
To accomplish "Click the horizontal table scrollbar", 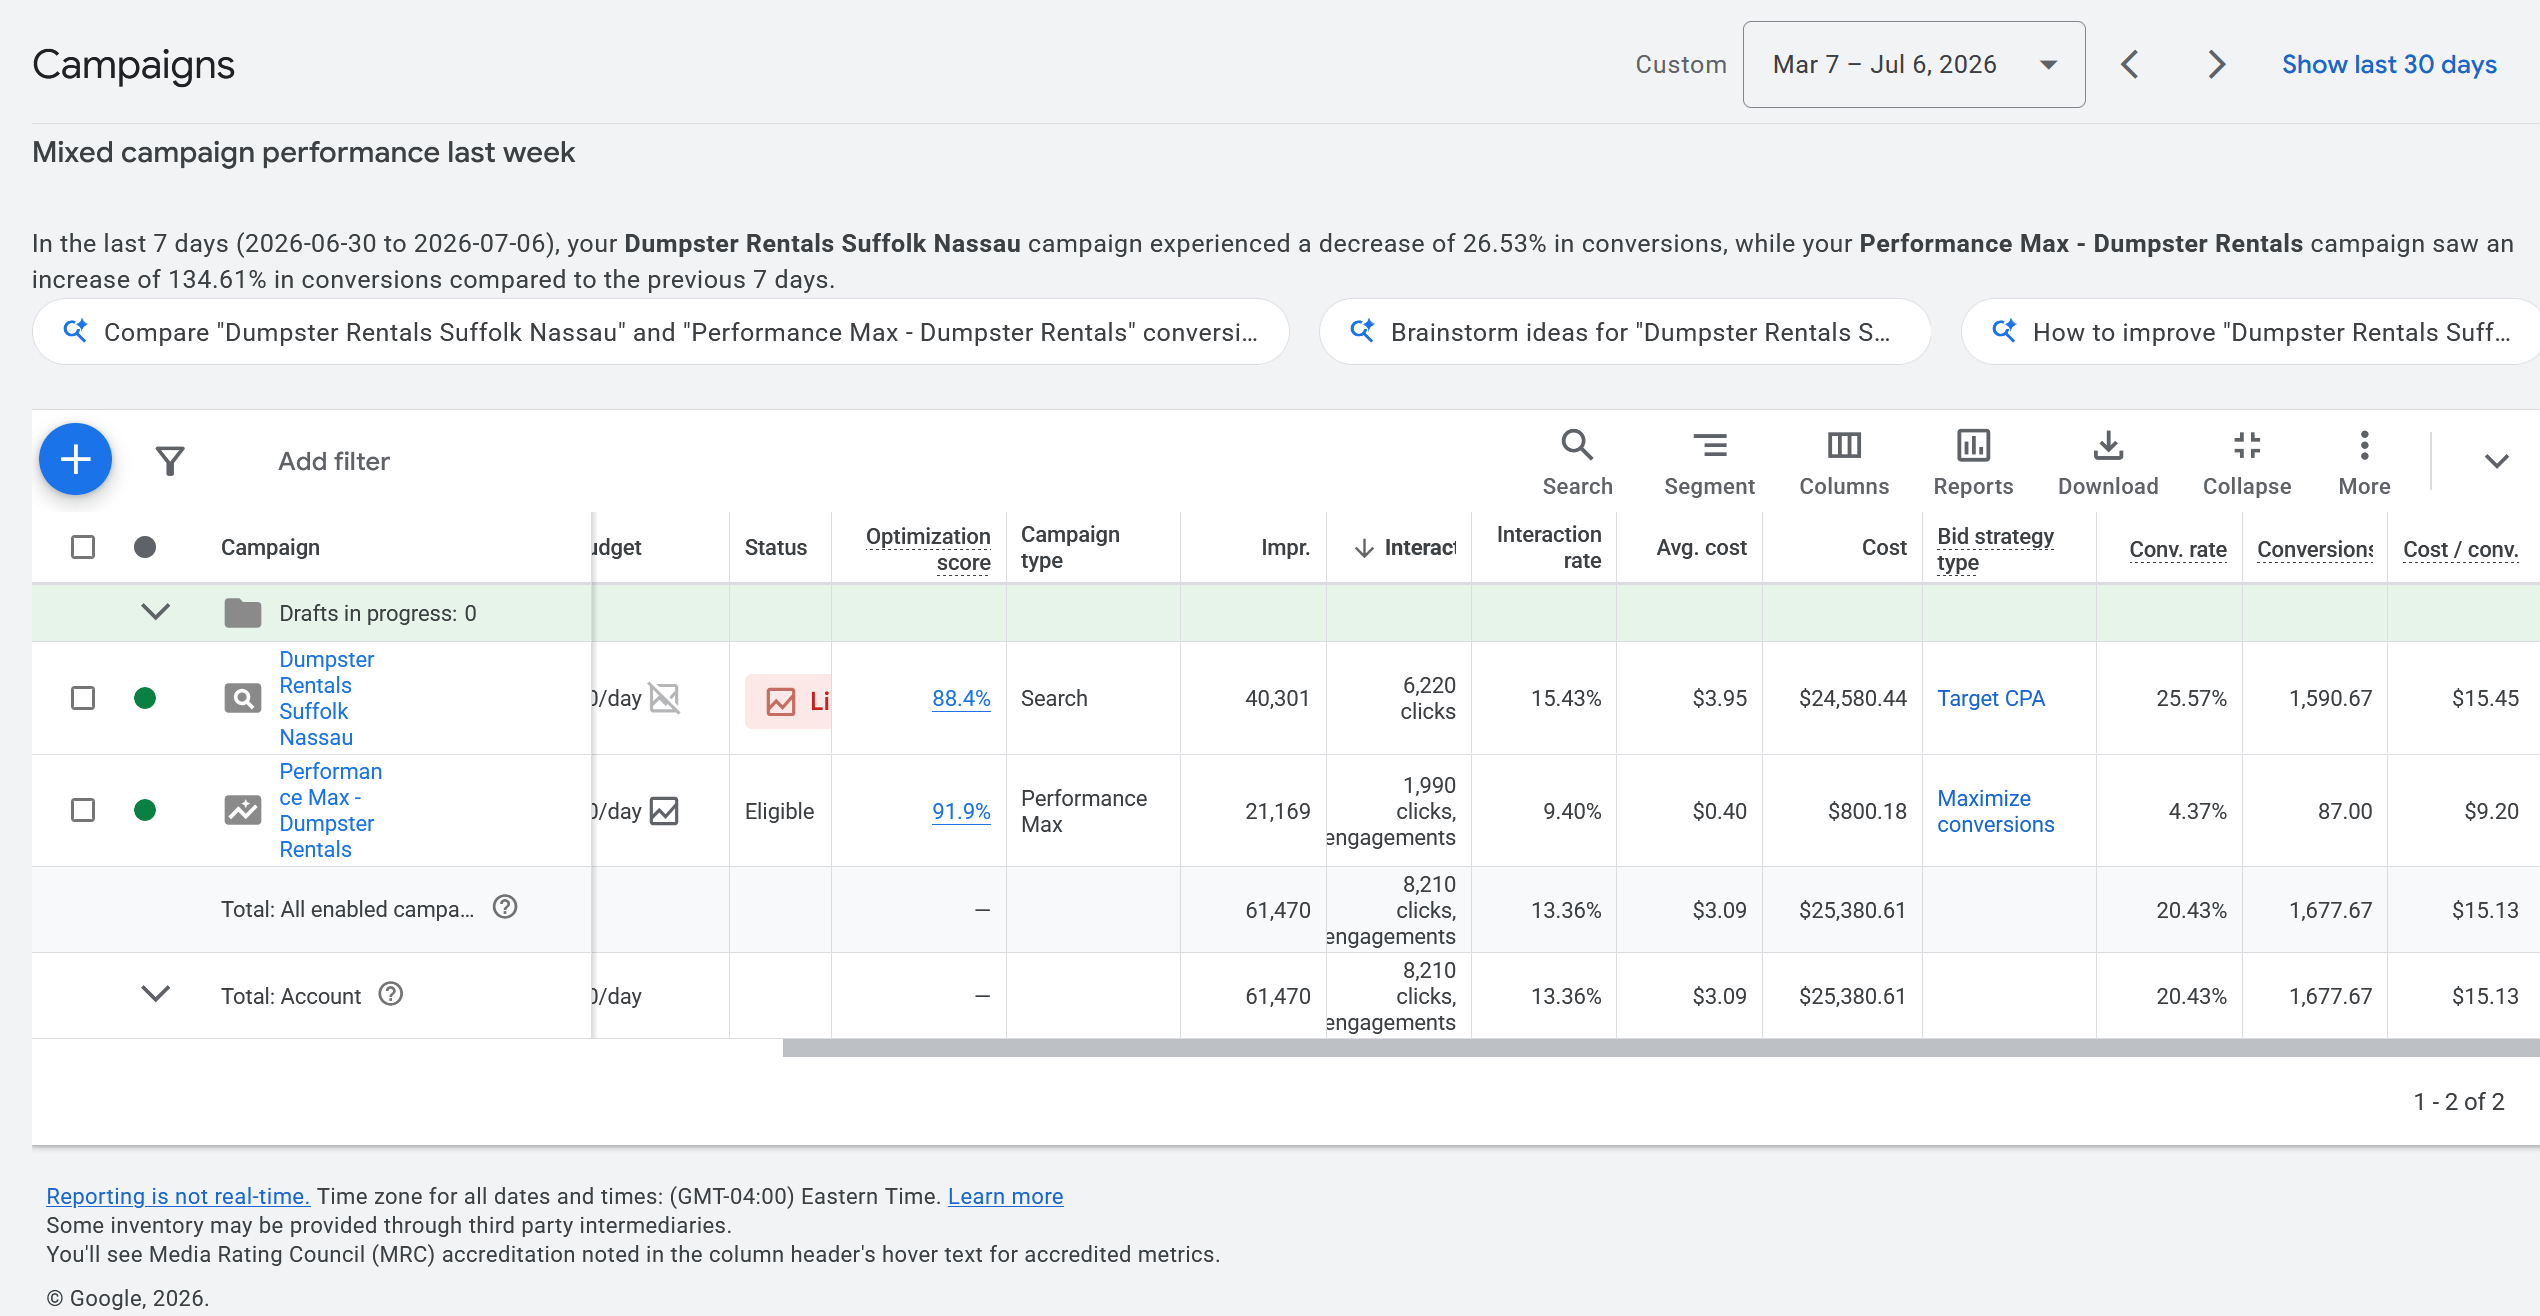I will 1660,1048.
